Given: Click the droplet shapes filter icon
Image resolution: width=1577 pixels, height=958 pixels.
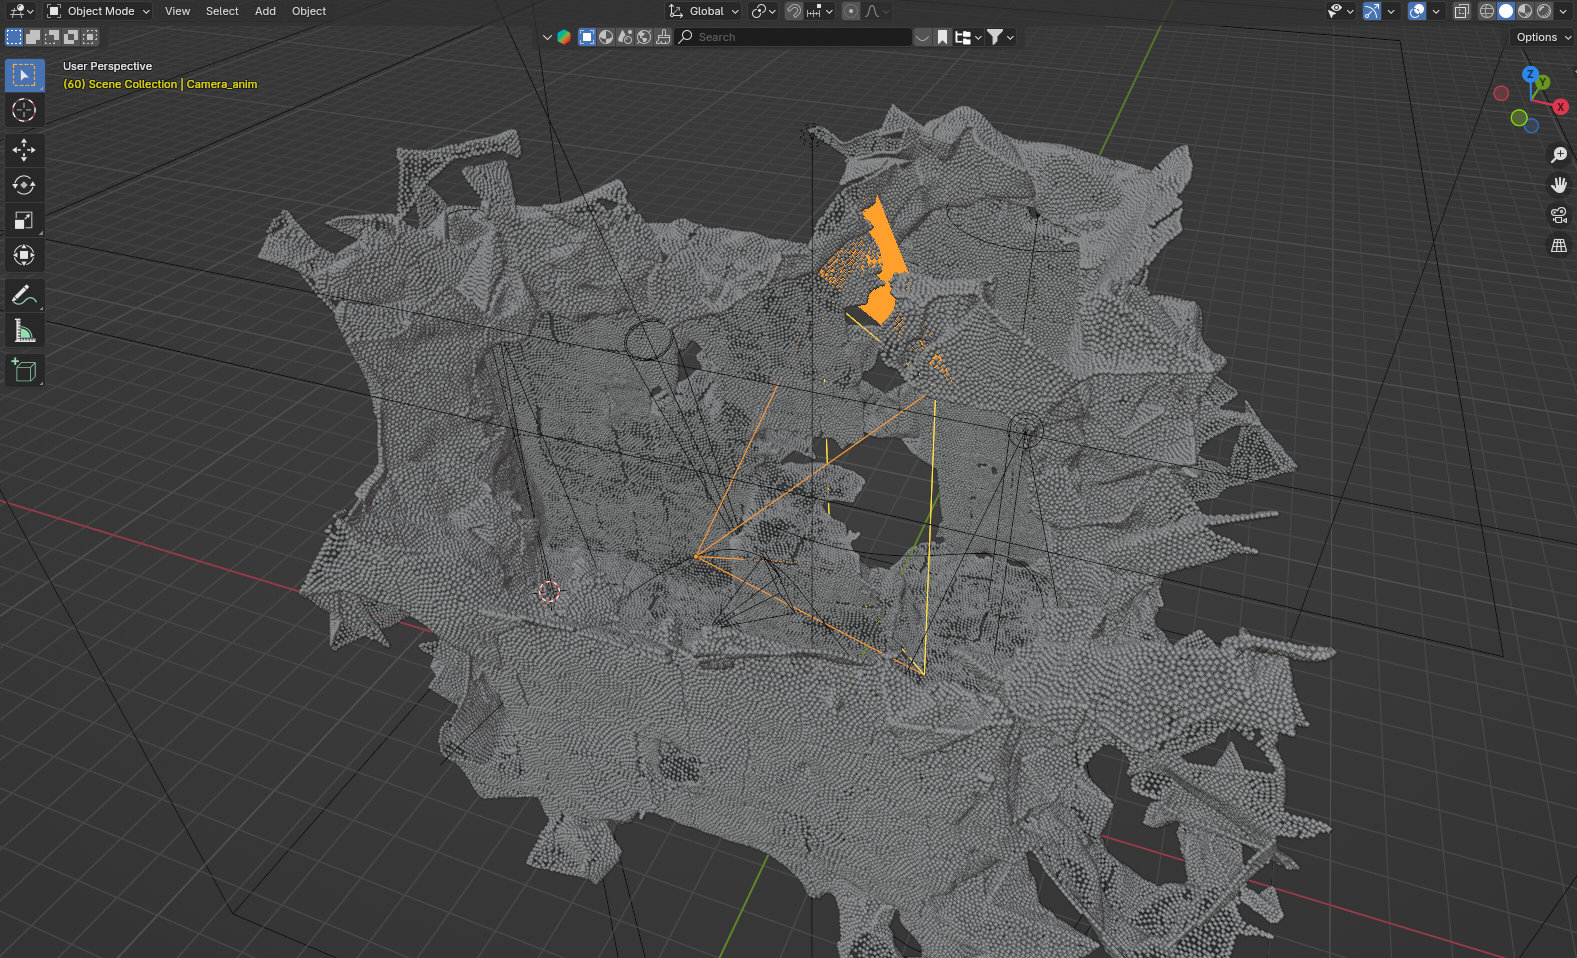Looking at the screenshot, I should tap(625, 37).
